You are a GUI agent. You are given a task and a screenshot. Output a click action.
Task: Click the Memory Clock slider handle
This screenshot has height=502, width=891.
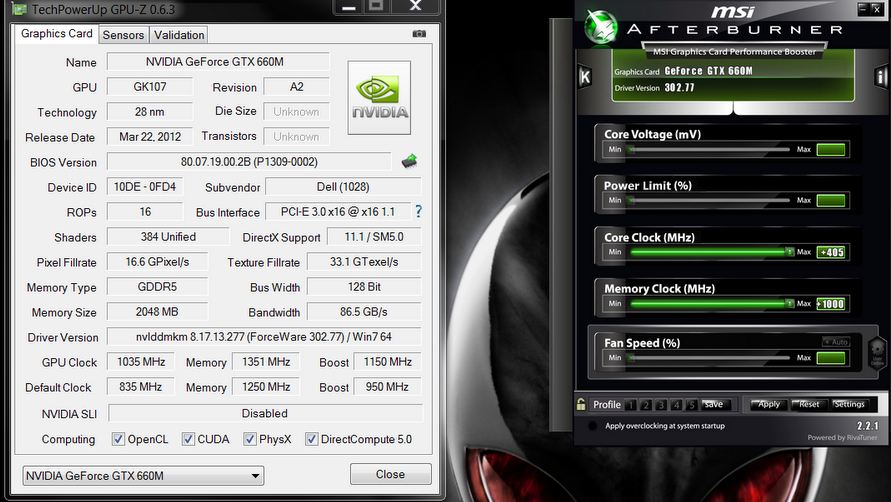(x=789, y=303)
